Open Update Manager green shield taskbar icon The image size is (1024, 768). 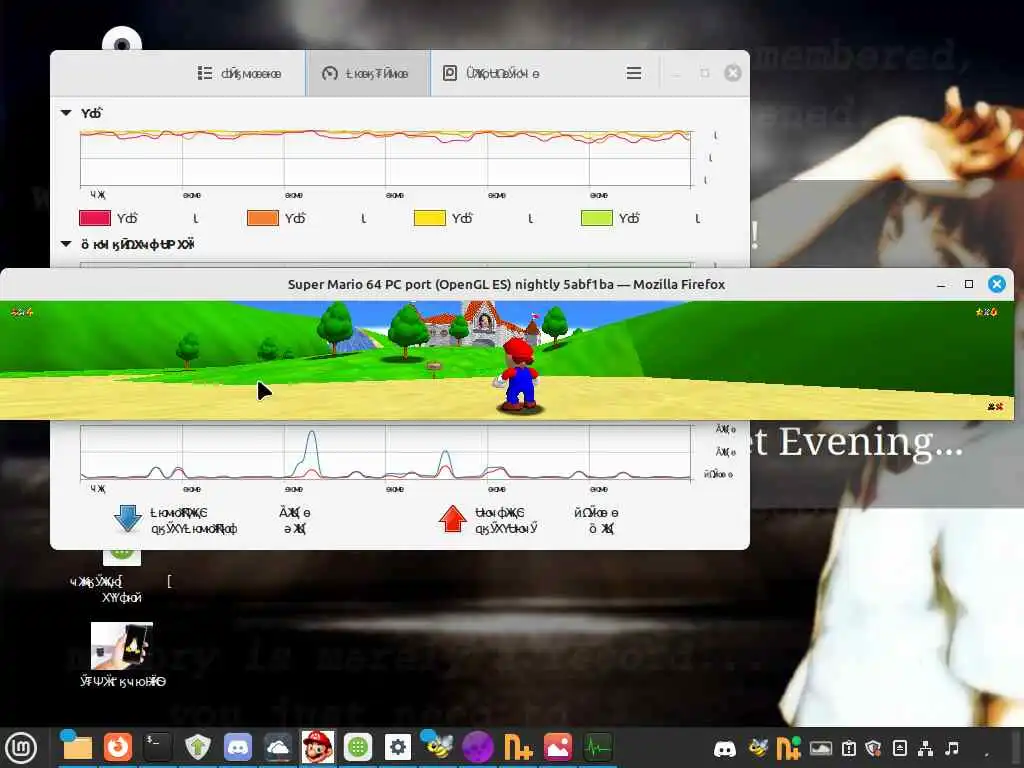tap(197, 747)
